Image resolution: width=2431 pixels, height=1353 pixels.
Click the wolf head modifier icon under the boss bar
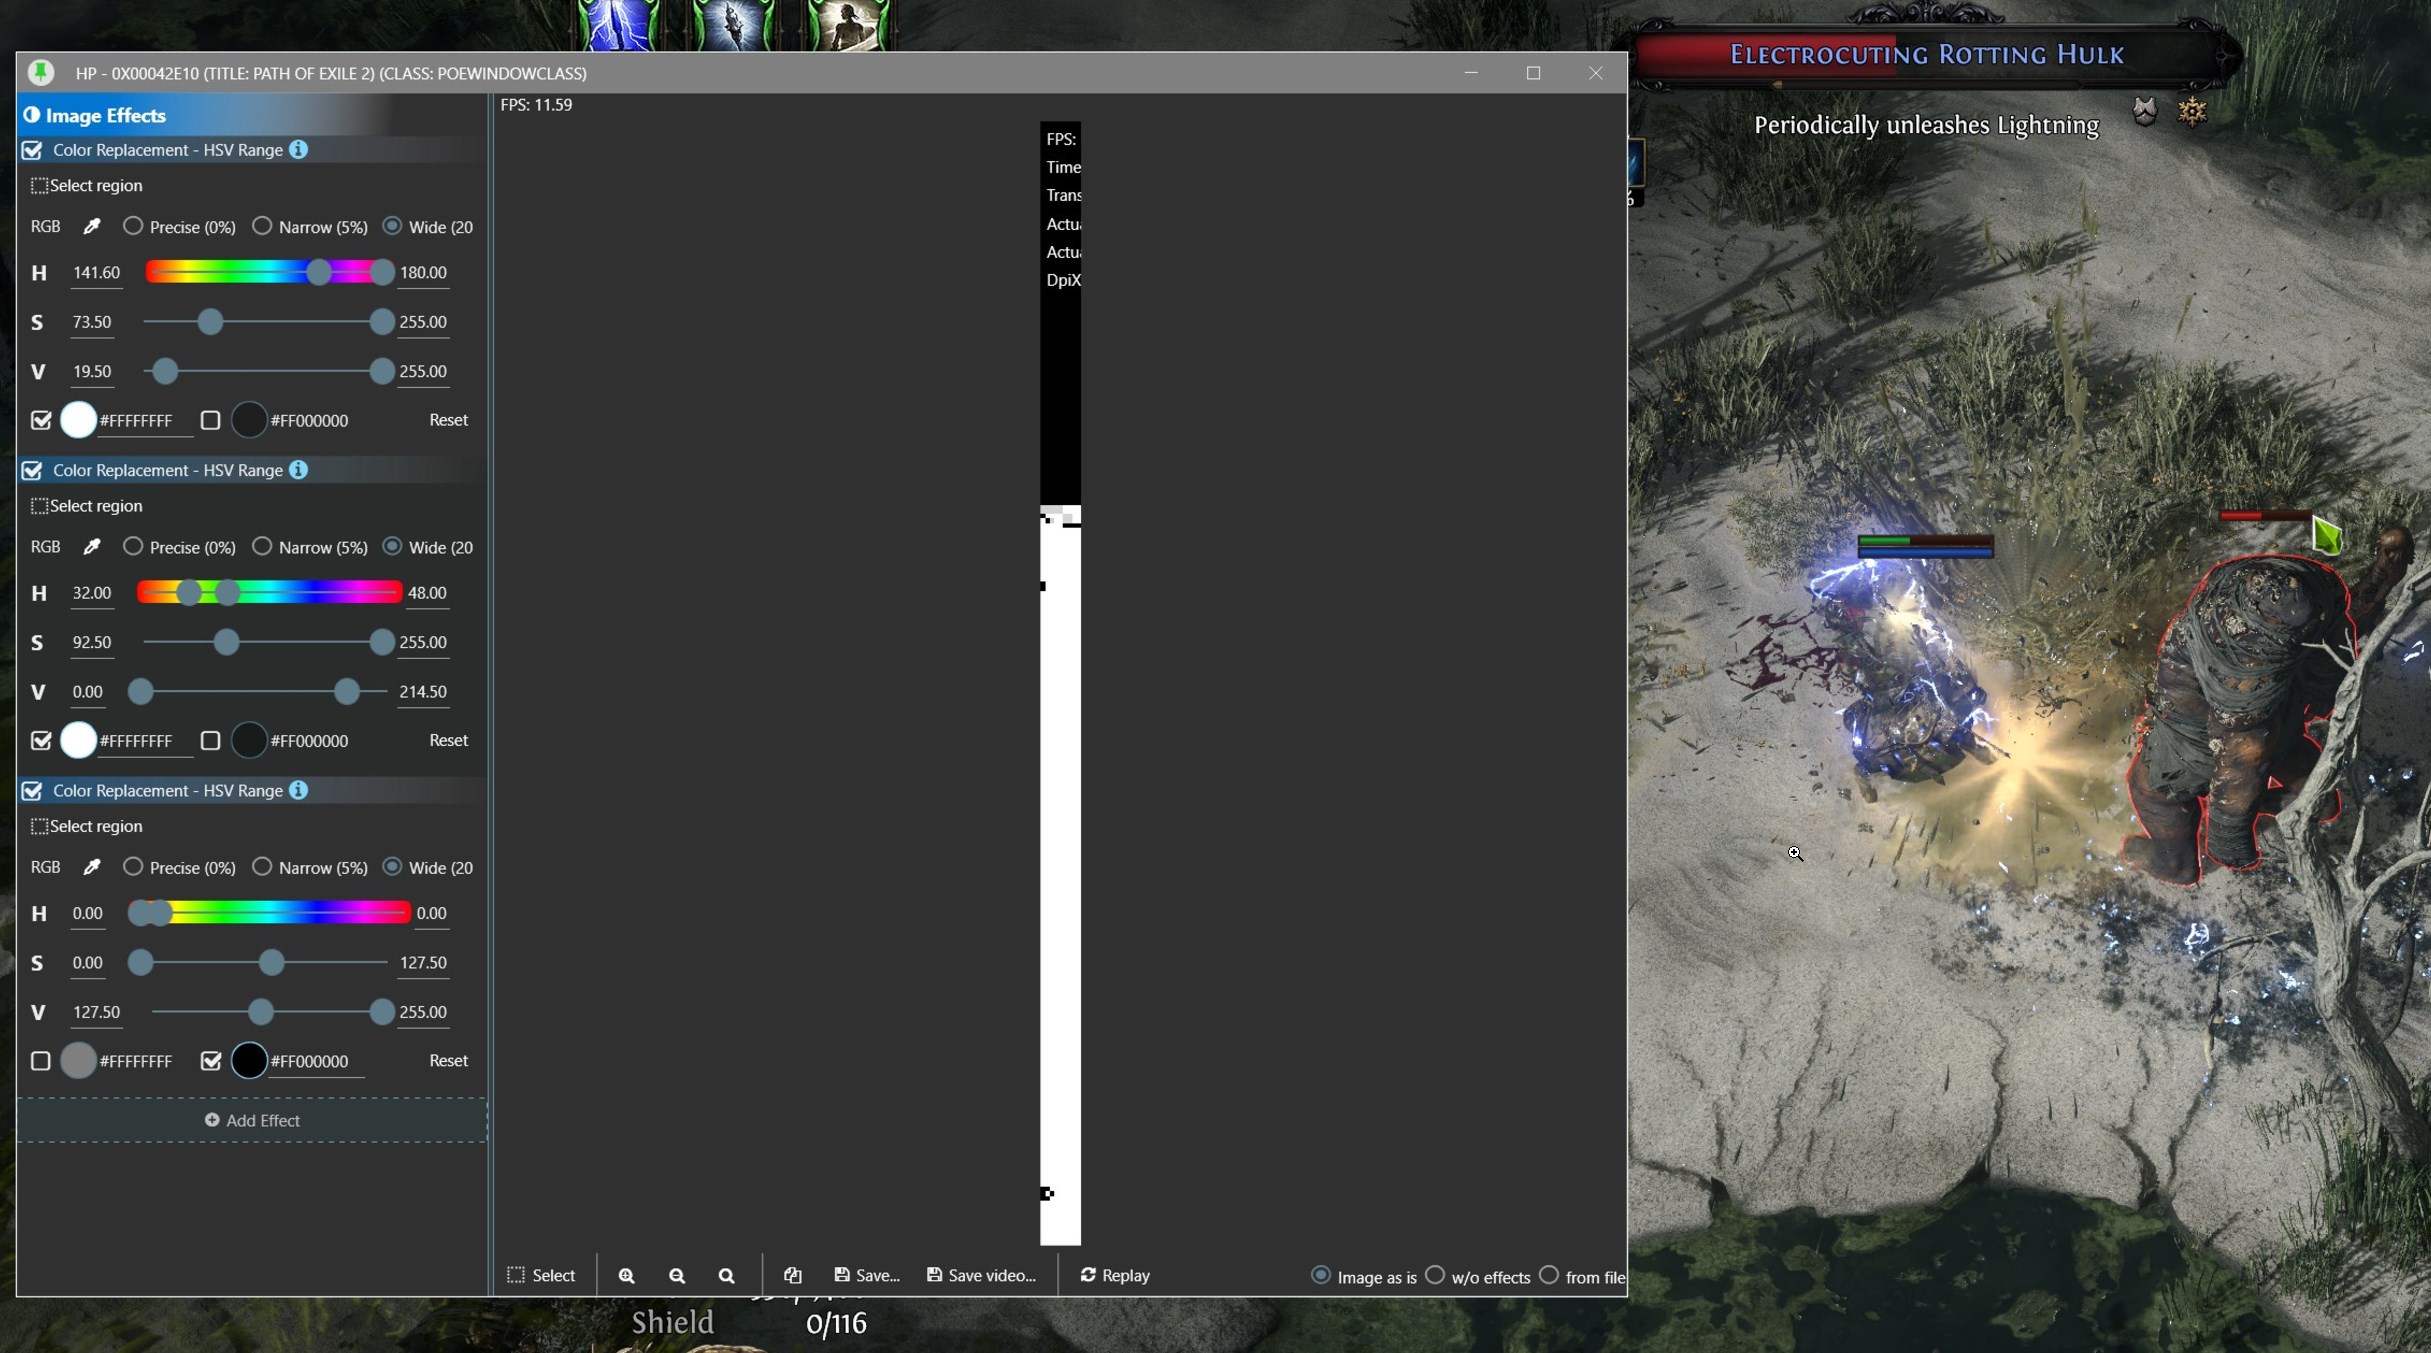click(x=2144, y=110)
